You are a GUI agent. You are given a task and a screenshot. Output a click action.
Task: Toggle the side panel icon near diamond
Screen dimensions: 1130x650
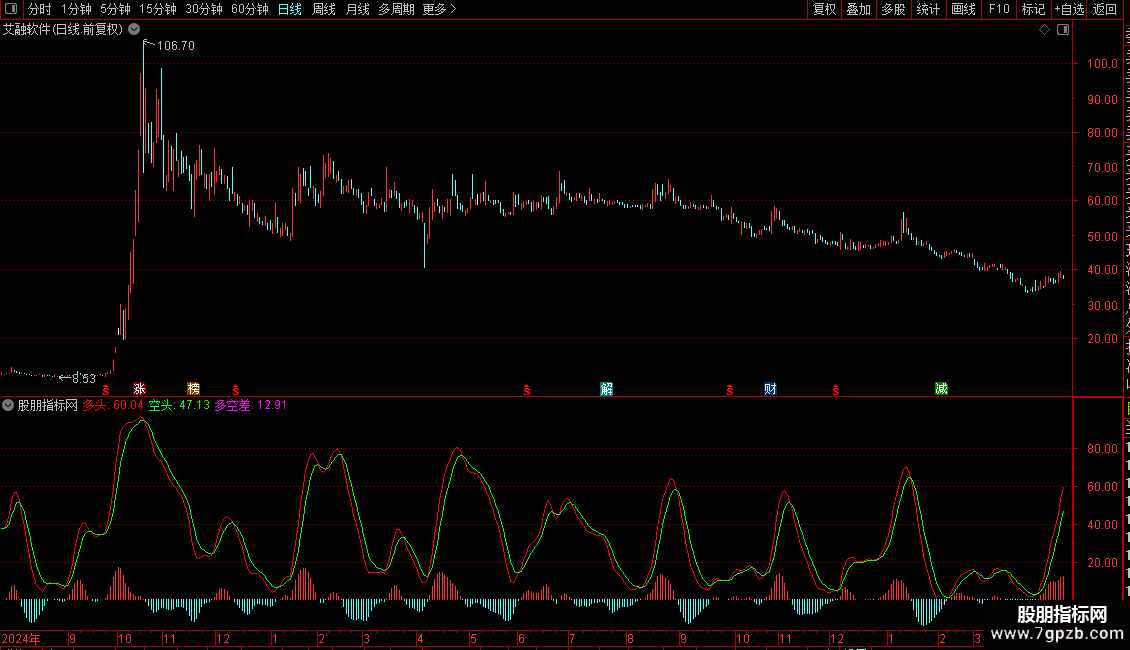tap(1063, 30)
